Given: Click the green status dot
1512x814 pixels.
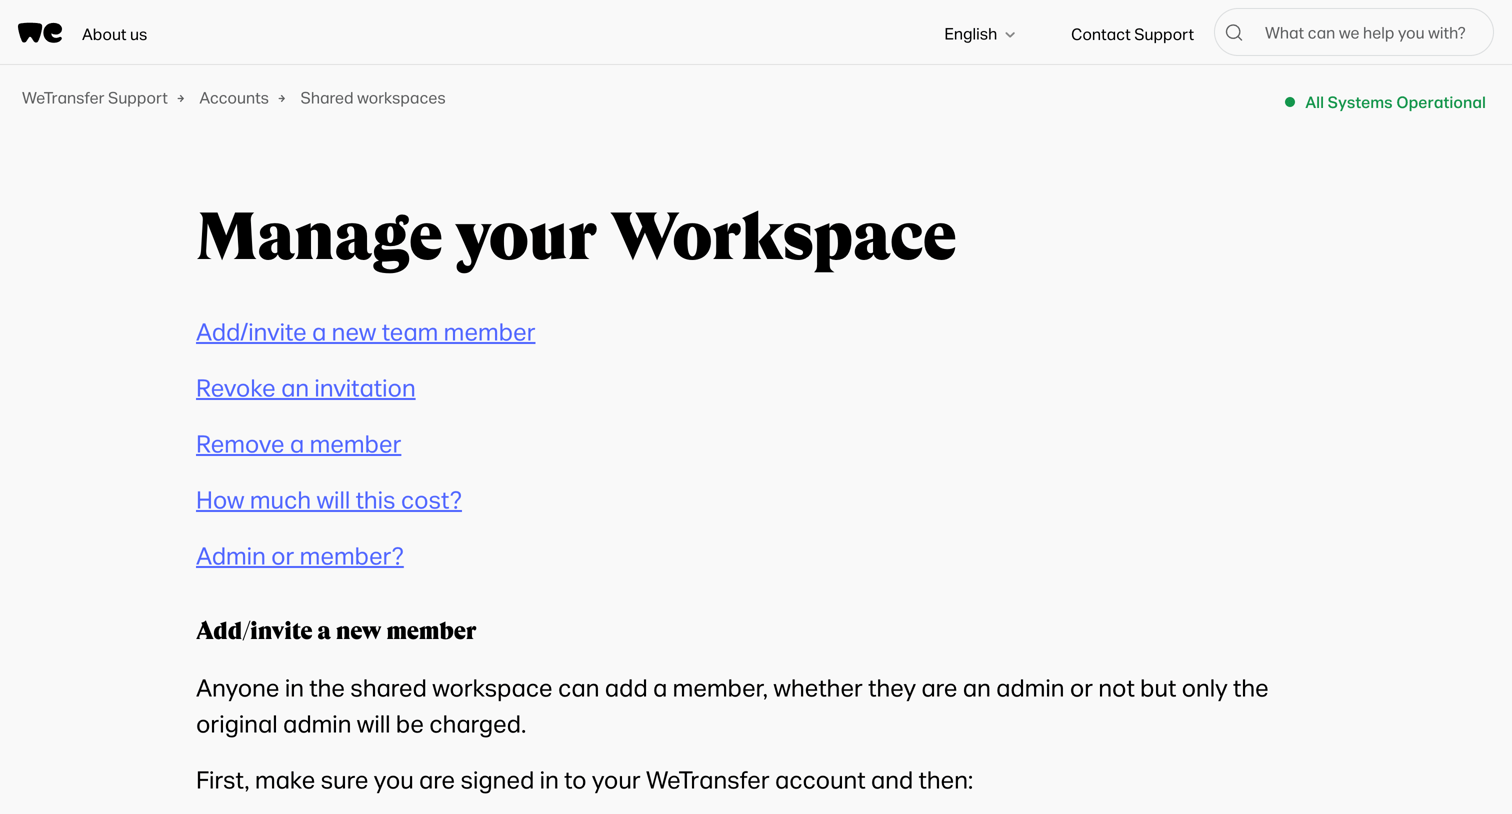Looking at the screenshot, I should tap(1290, 102).
